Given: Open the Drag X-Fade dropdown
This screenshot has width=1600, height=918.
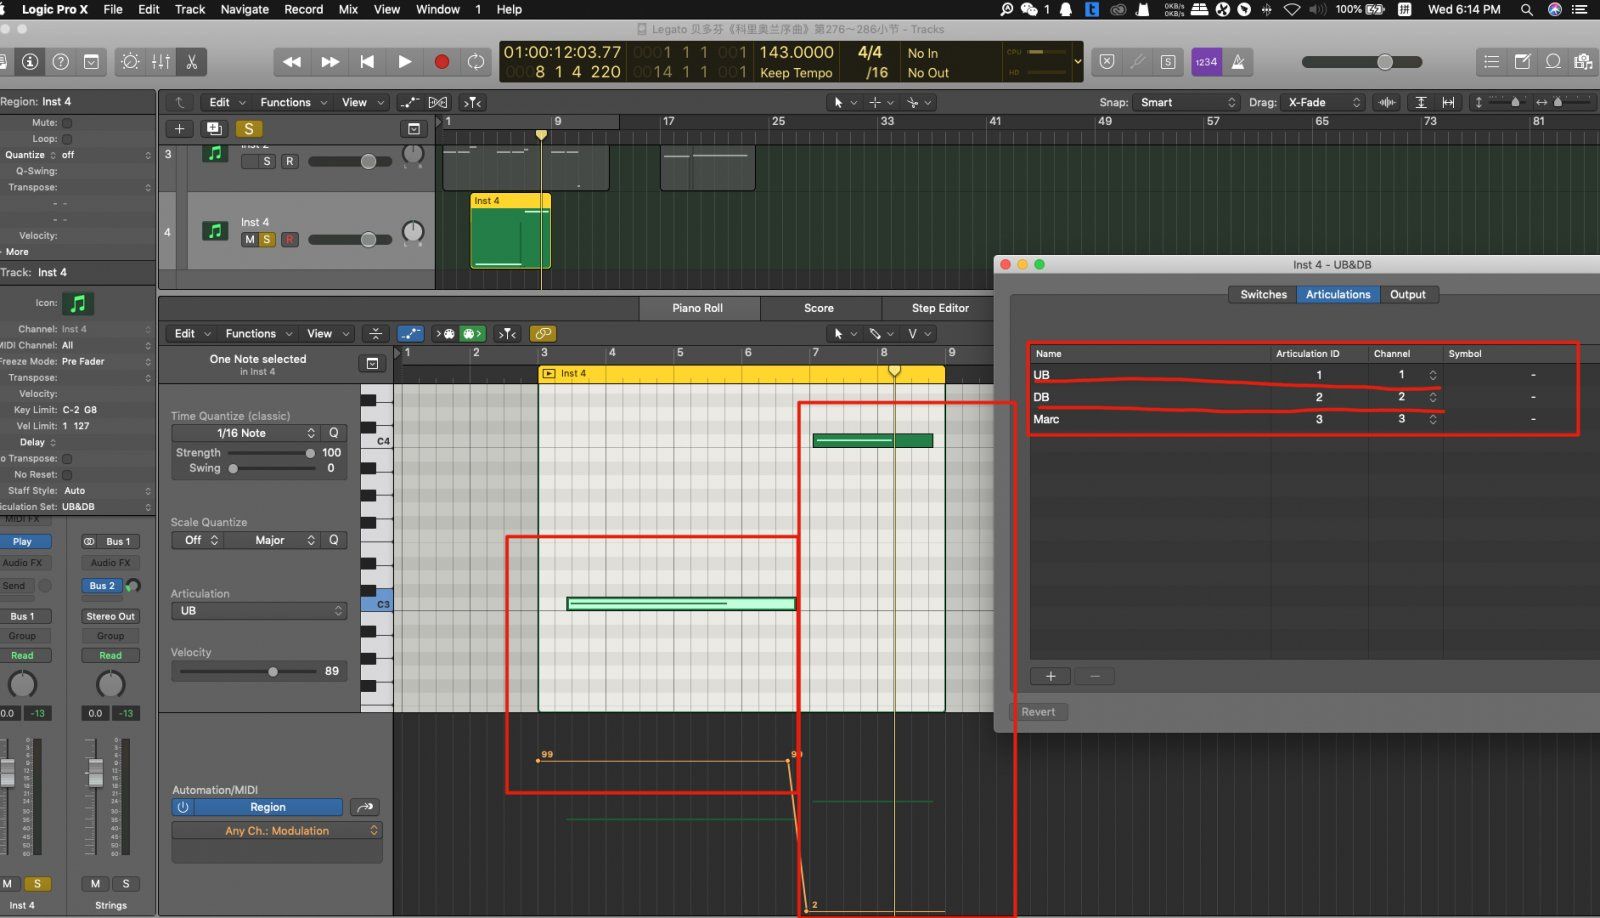Looking at the screenshot, I should tap(1323, 102).
